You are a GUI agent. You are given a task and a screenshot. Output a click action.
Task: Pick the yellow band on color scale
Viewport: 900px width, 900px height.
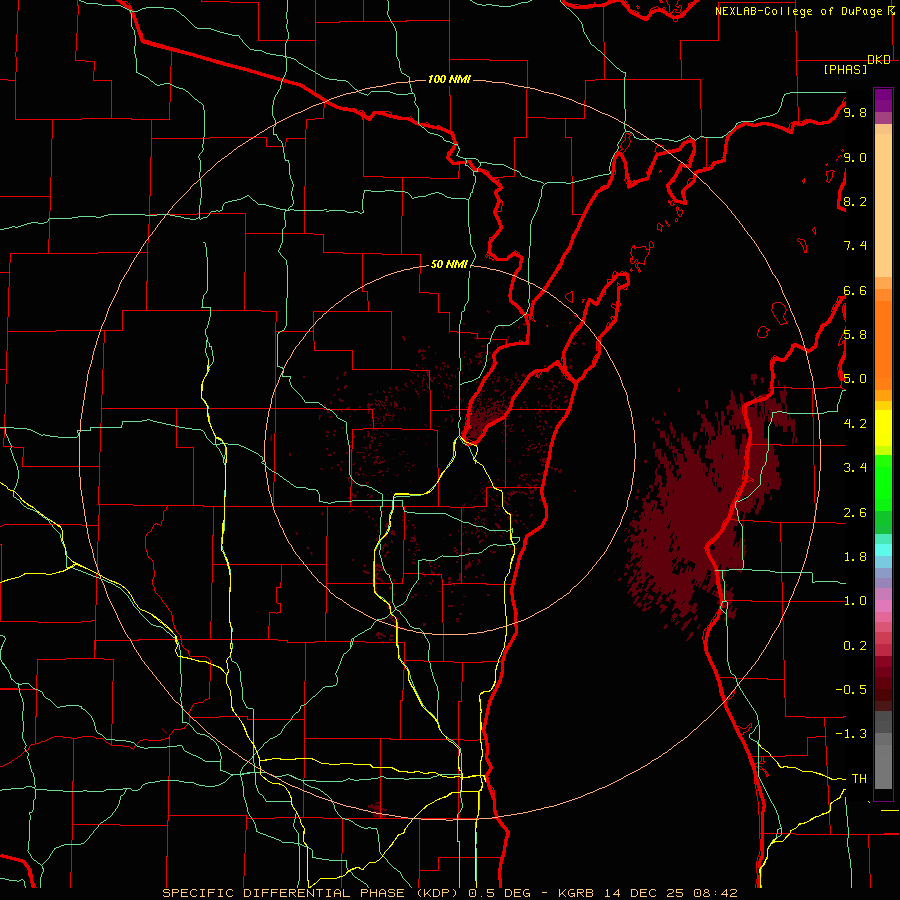(883, 428)
